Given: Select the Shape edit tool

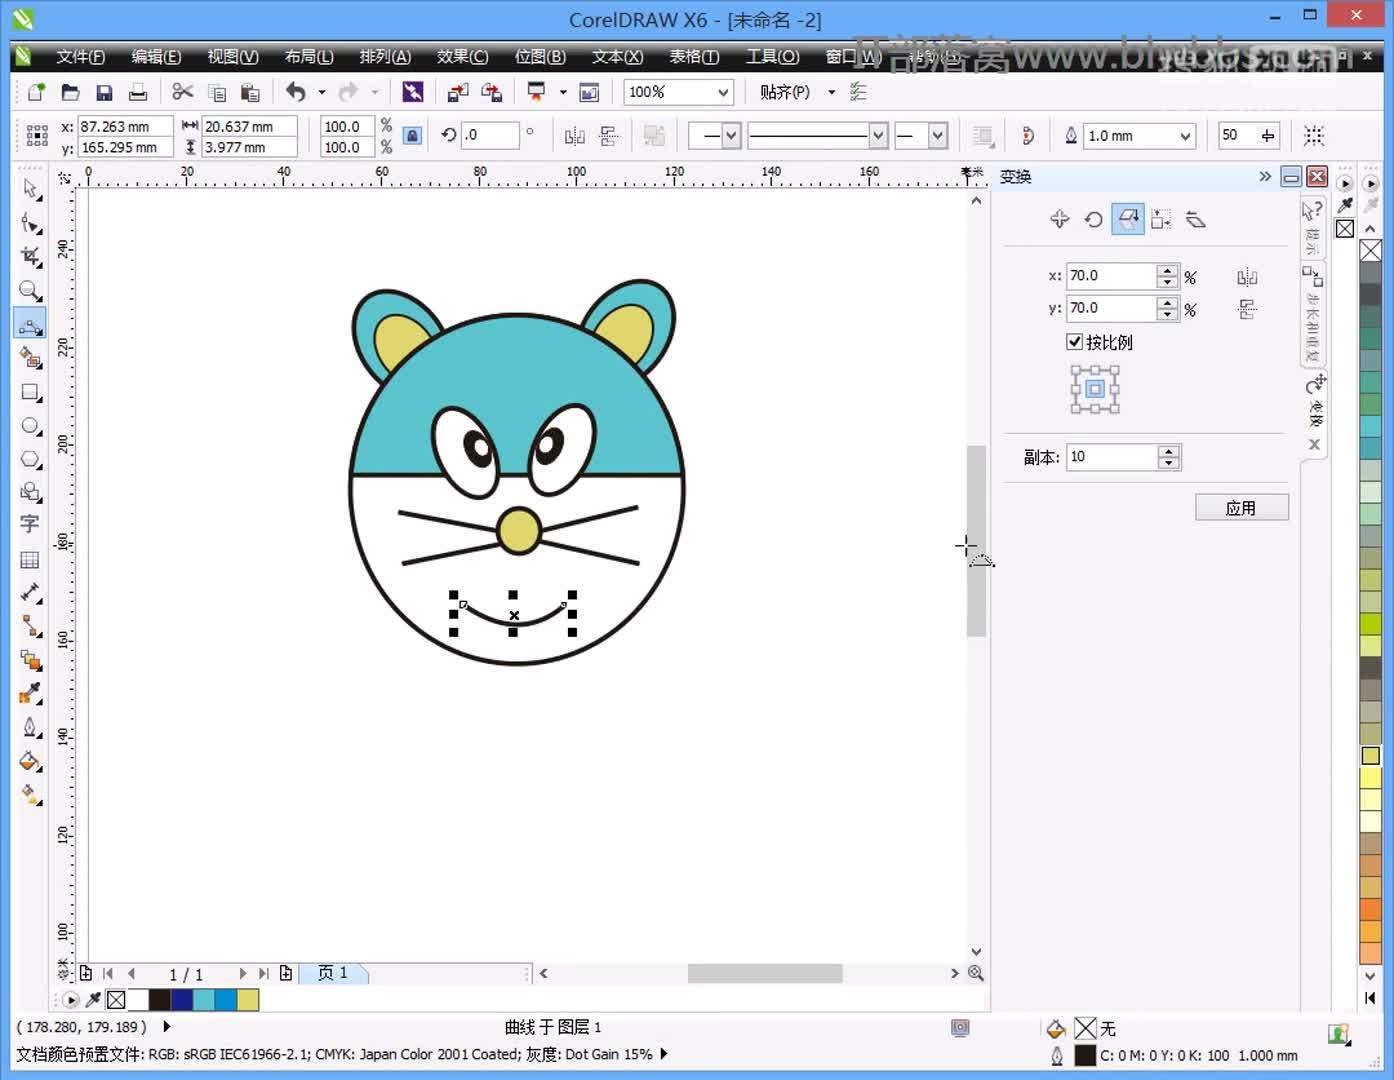Looking at the screenshot, I should click(30, 223).
